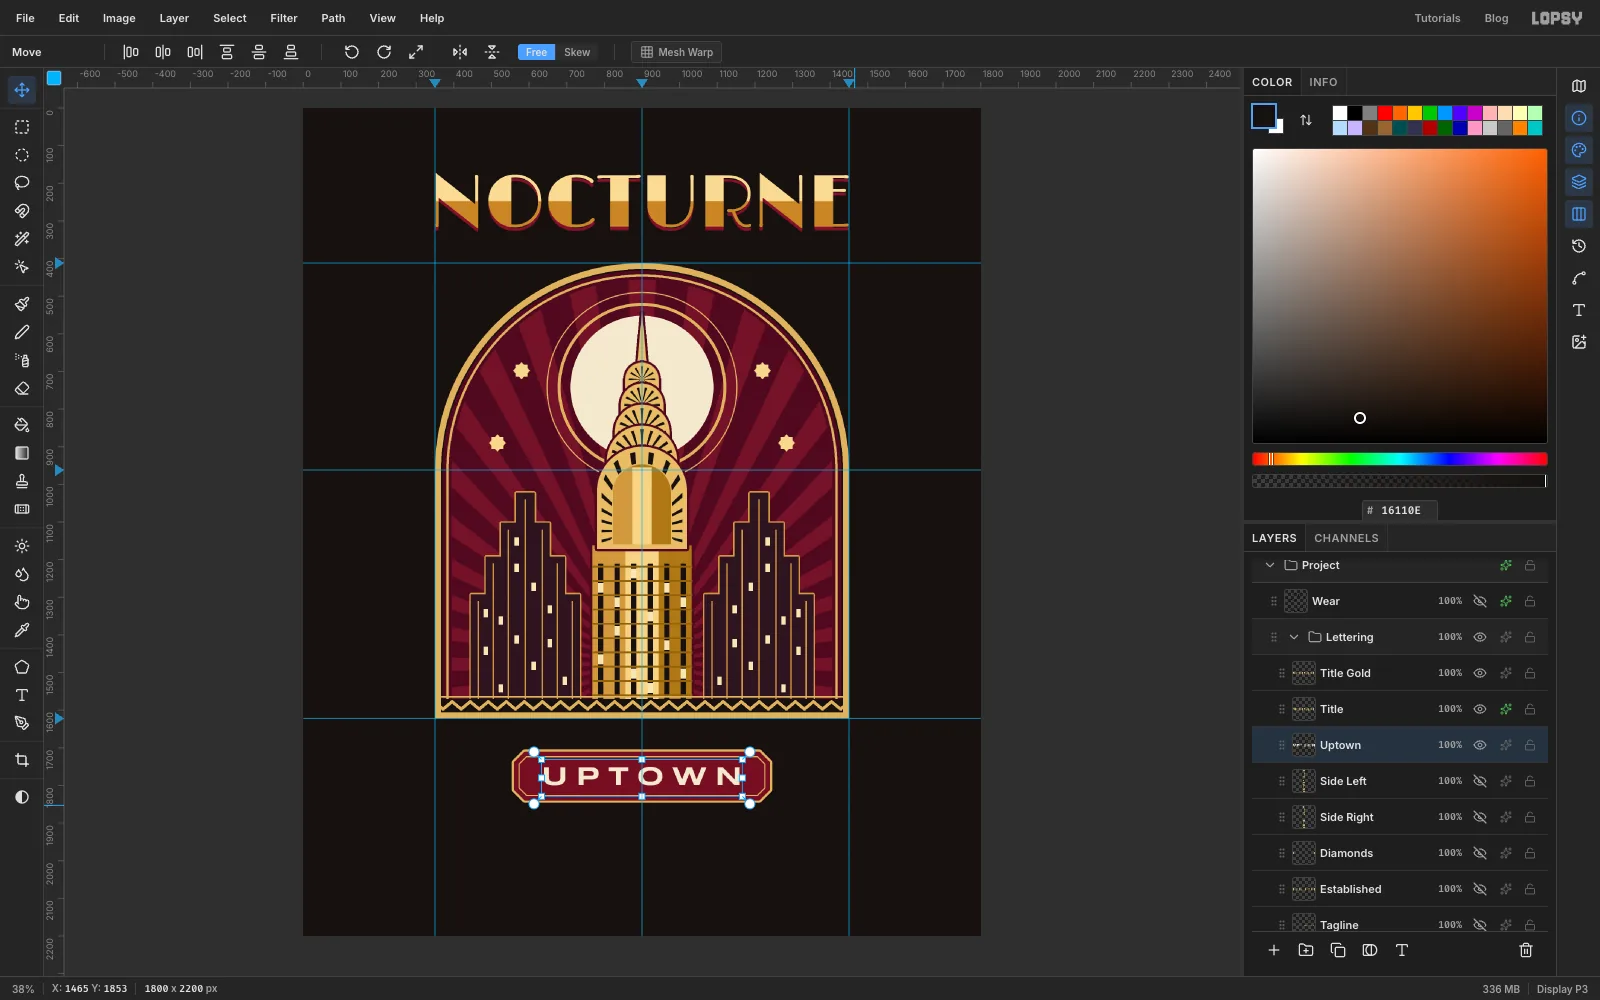The image size is (1600, 1000).
Task: Delete layer with the trash icon
Action: coord(1526,950)
